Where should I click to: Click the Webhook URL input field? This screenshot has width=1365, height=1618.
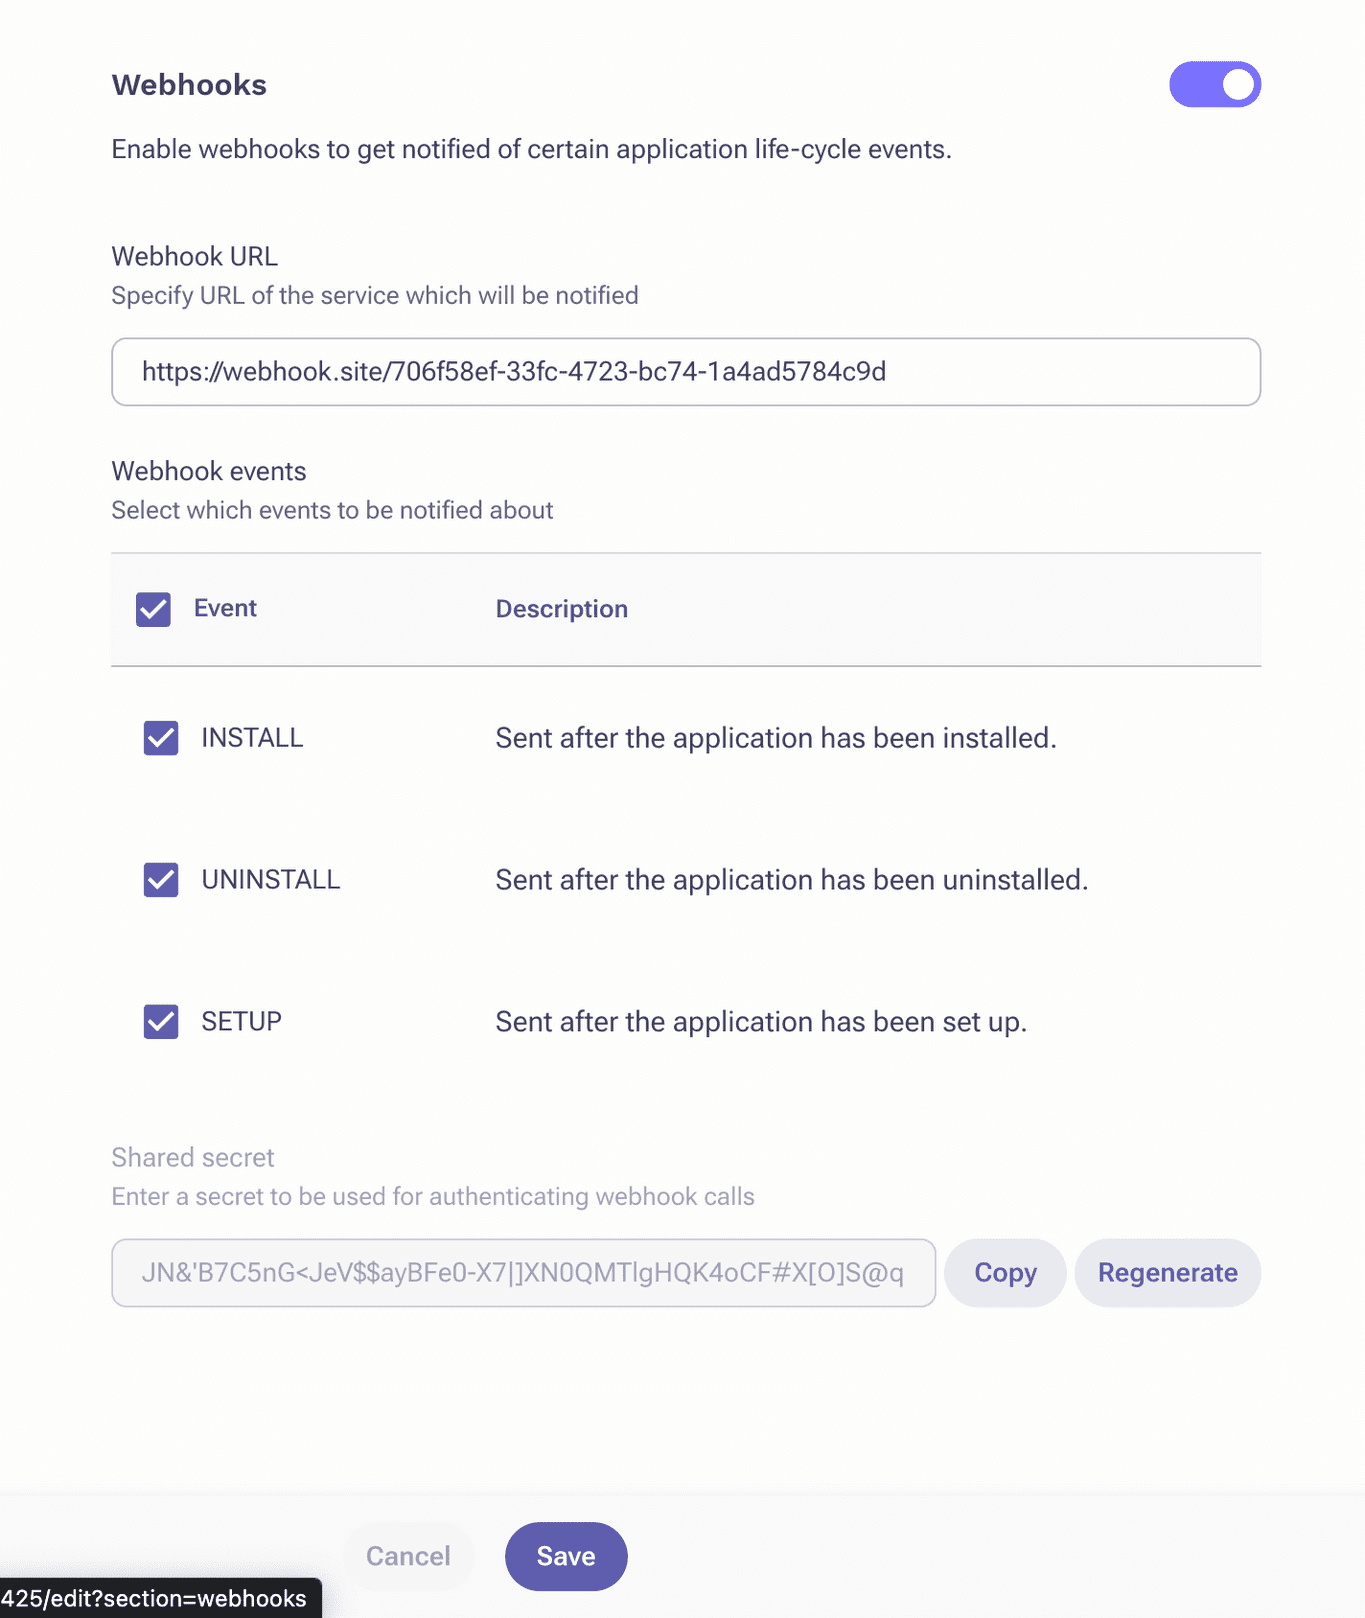(x=686, y=372)
